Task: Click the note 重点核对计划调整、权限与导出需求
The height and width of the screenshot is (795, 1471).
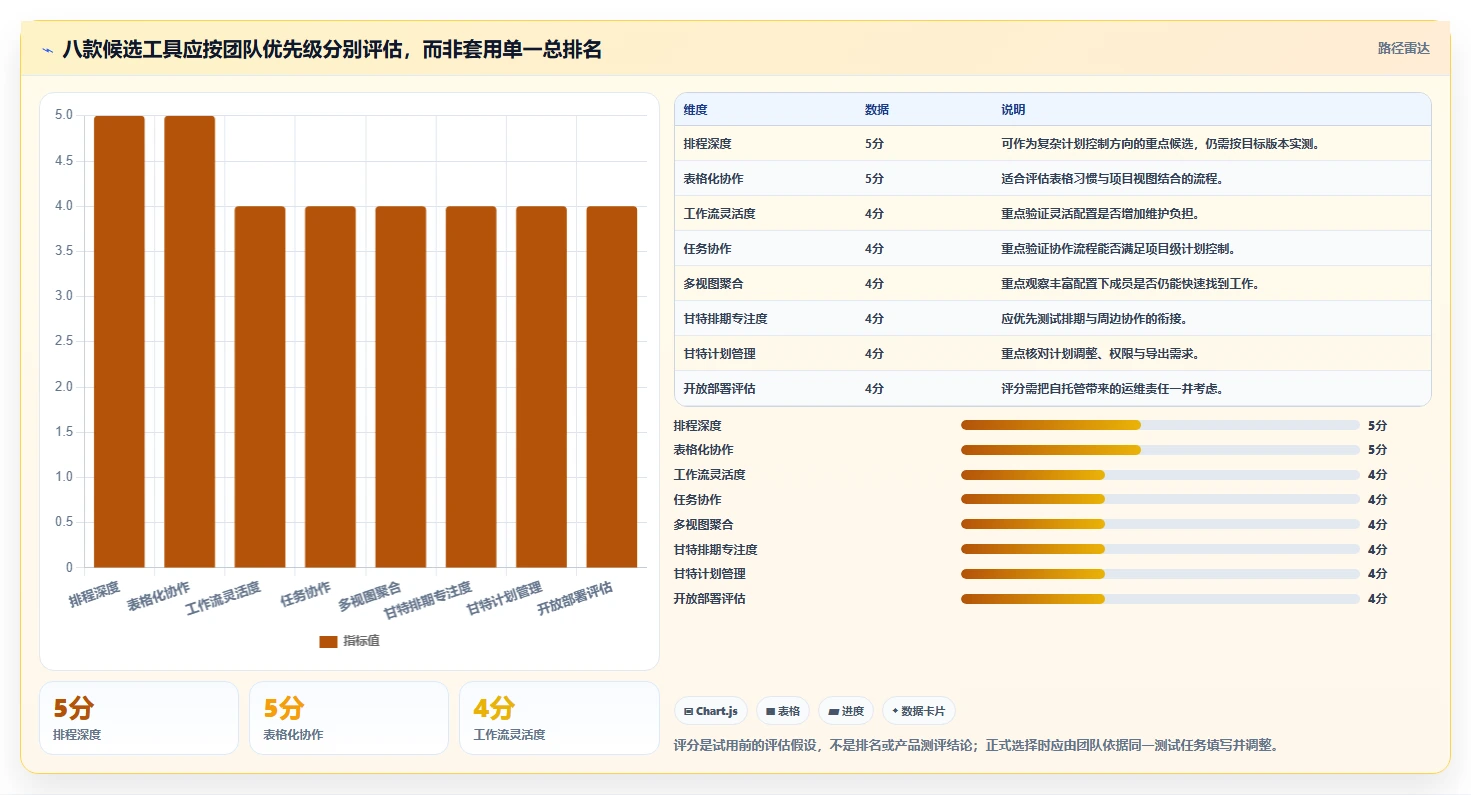Action: (1101, 354)
